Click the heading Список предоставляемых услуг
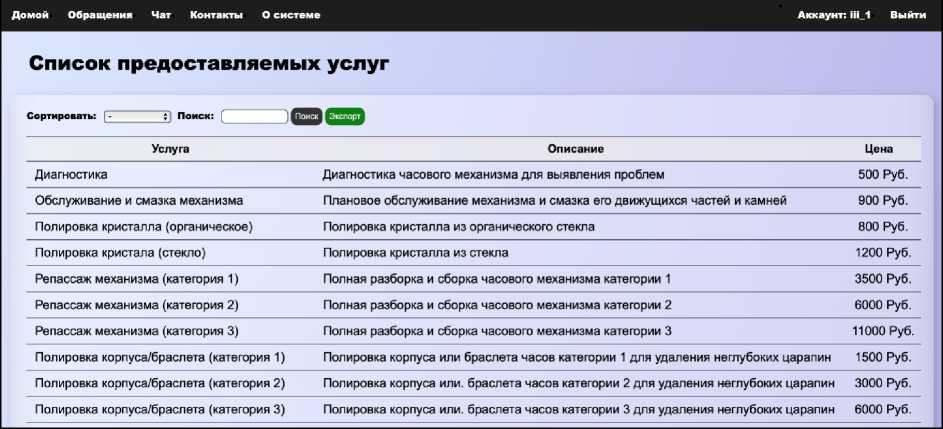 coord(209,64)
